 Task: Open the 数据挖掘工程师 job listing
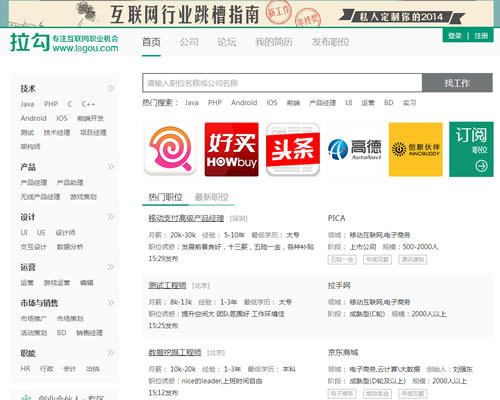pyautogui.click(x=175, y=352)
